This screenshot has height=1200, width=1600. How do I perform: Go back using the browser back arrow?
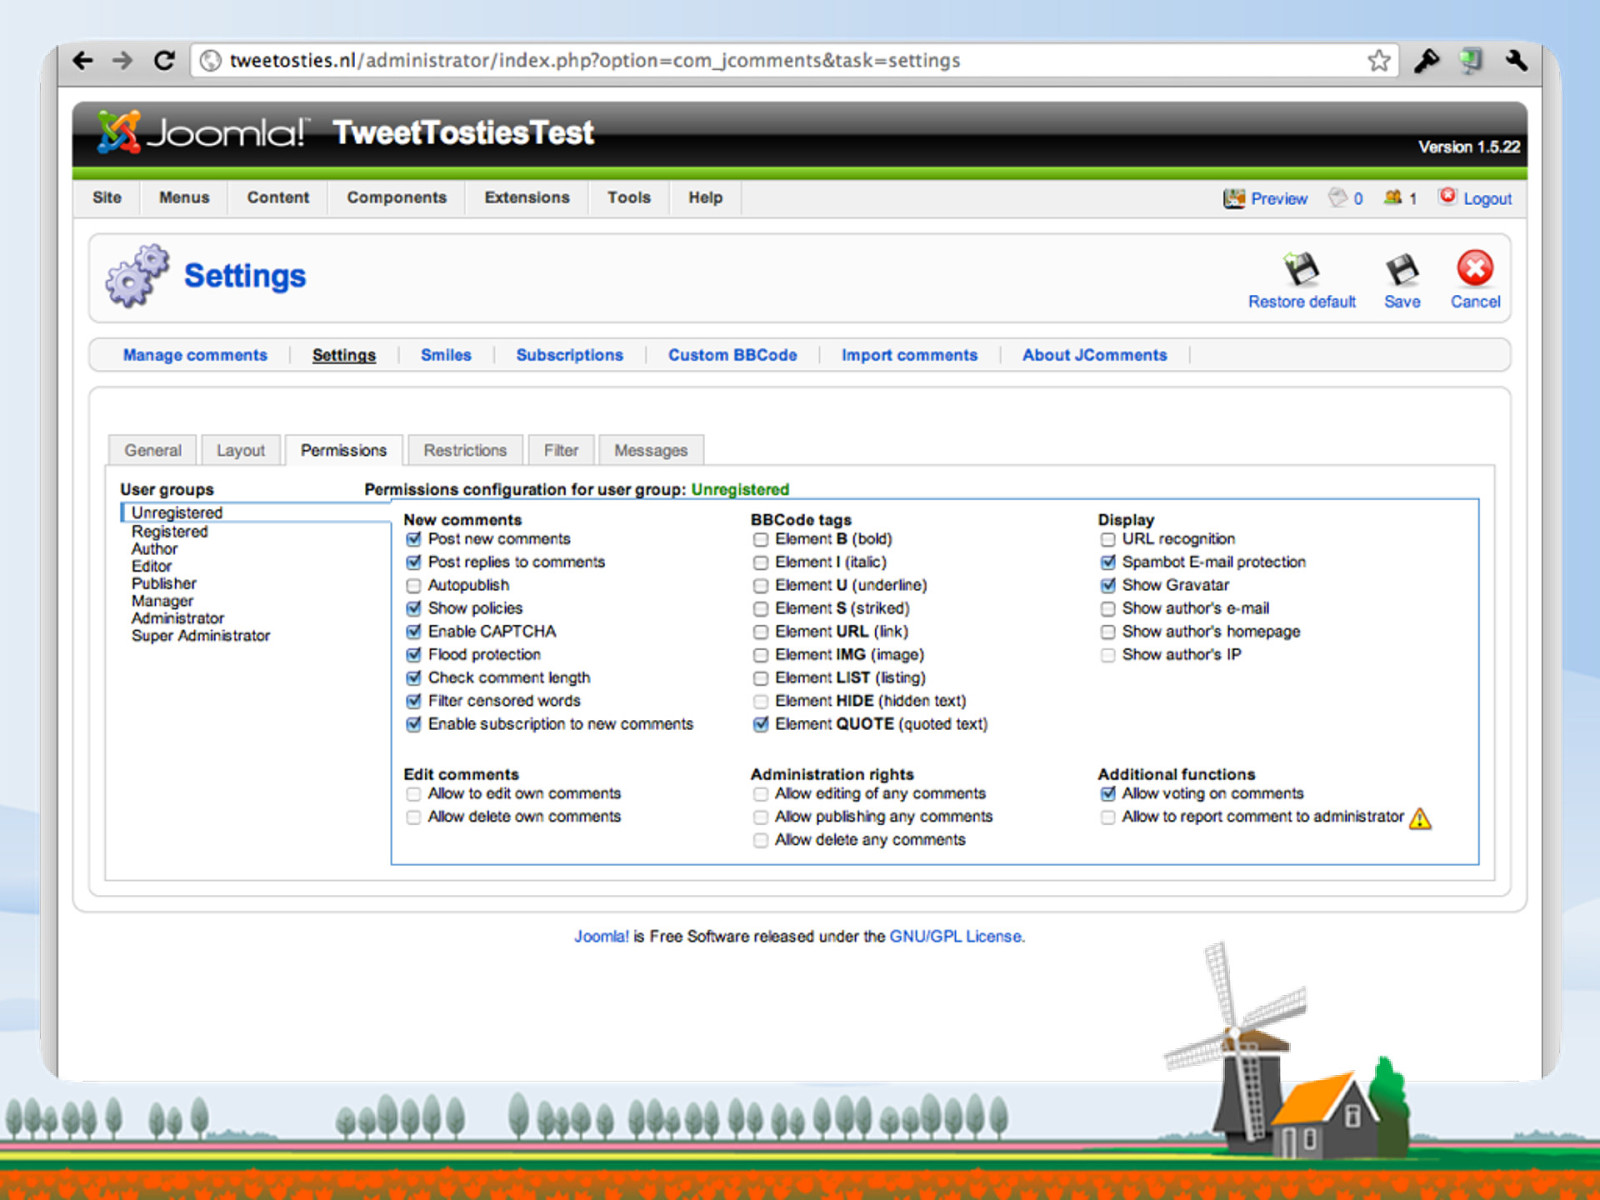click(83, 61)
